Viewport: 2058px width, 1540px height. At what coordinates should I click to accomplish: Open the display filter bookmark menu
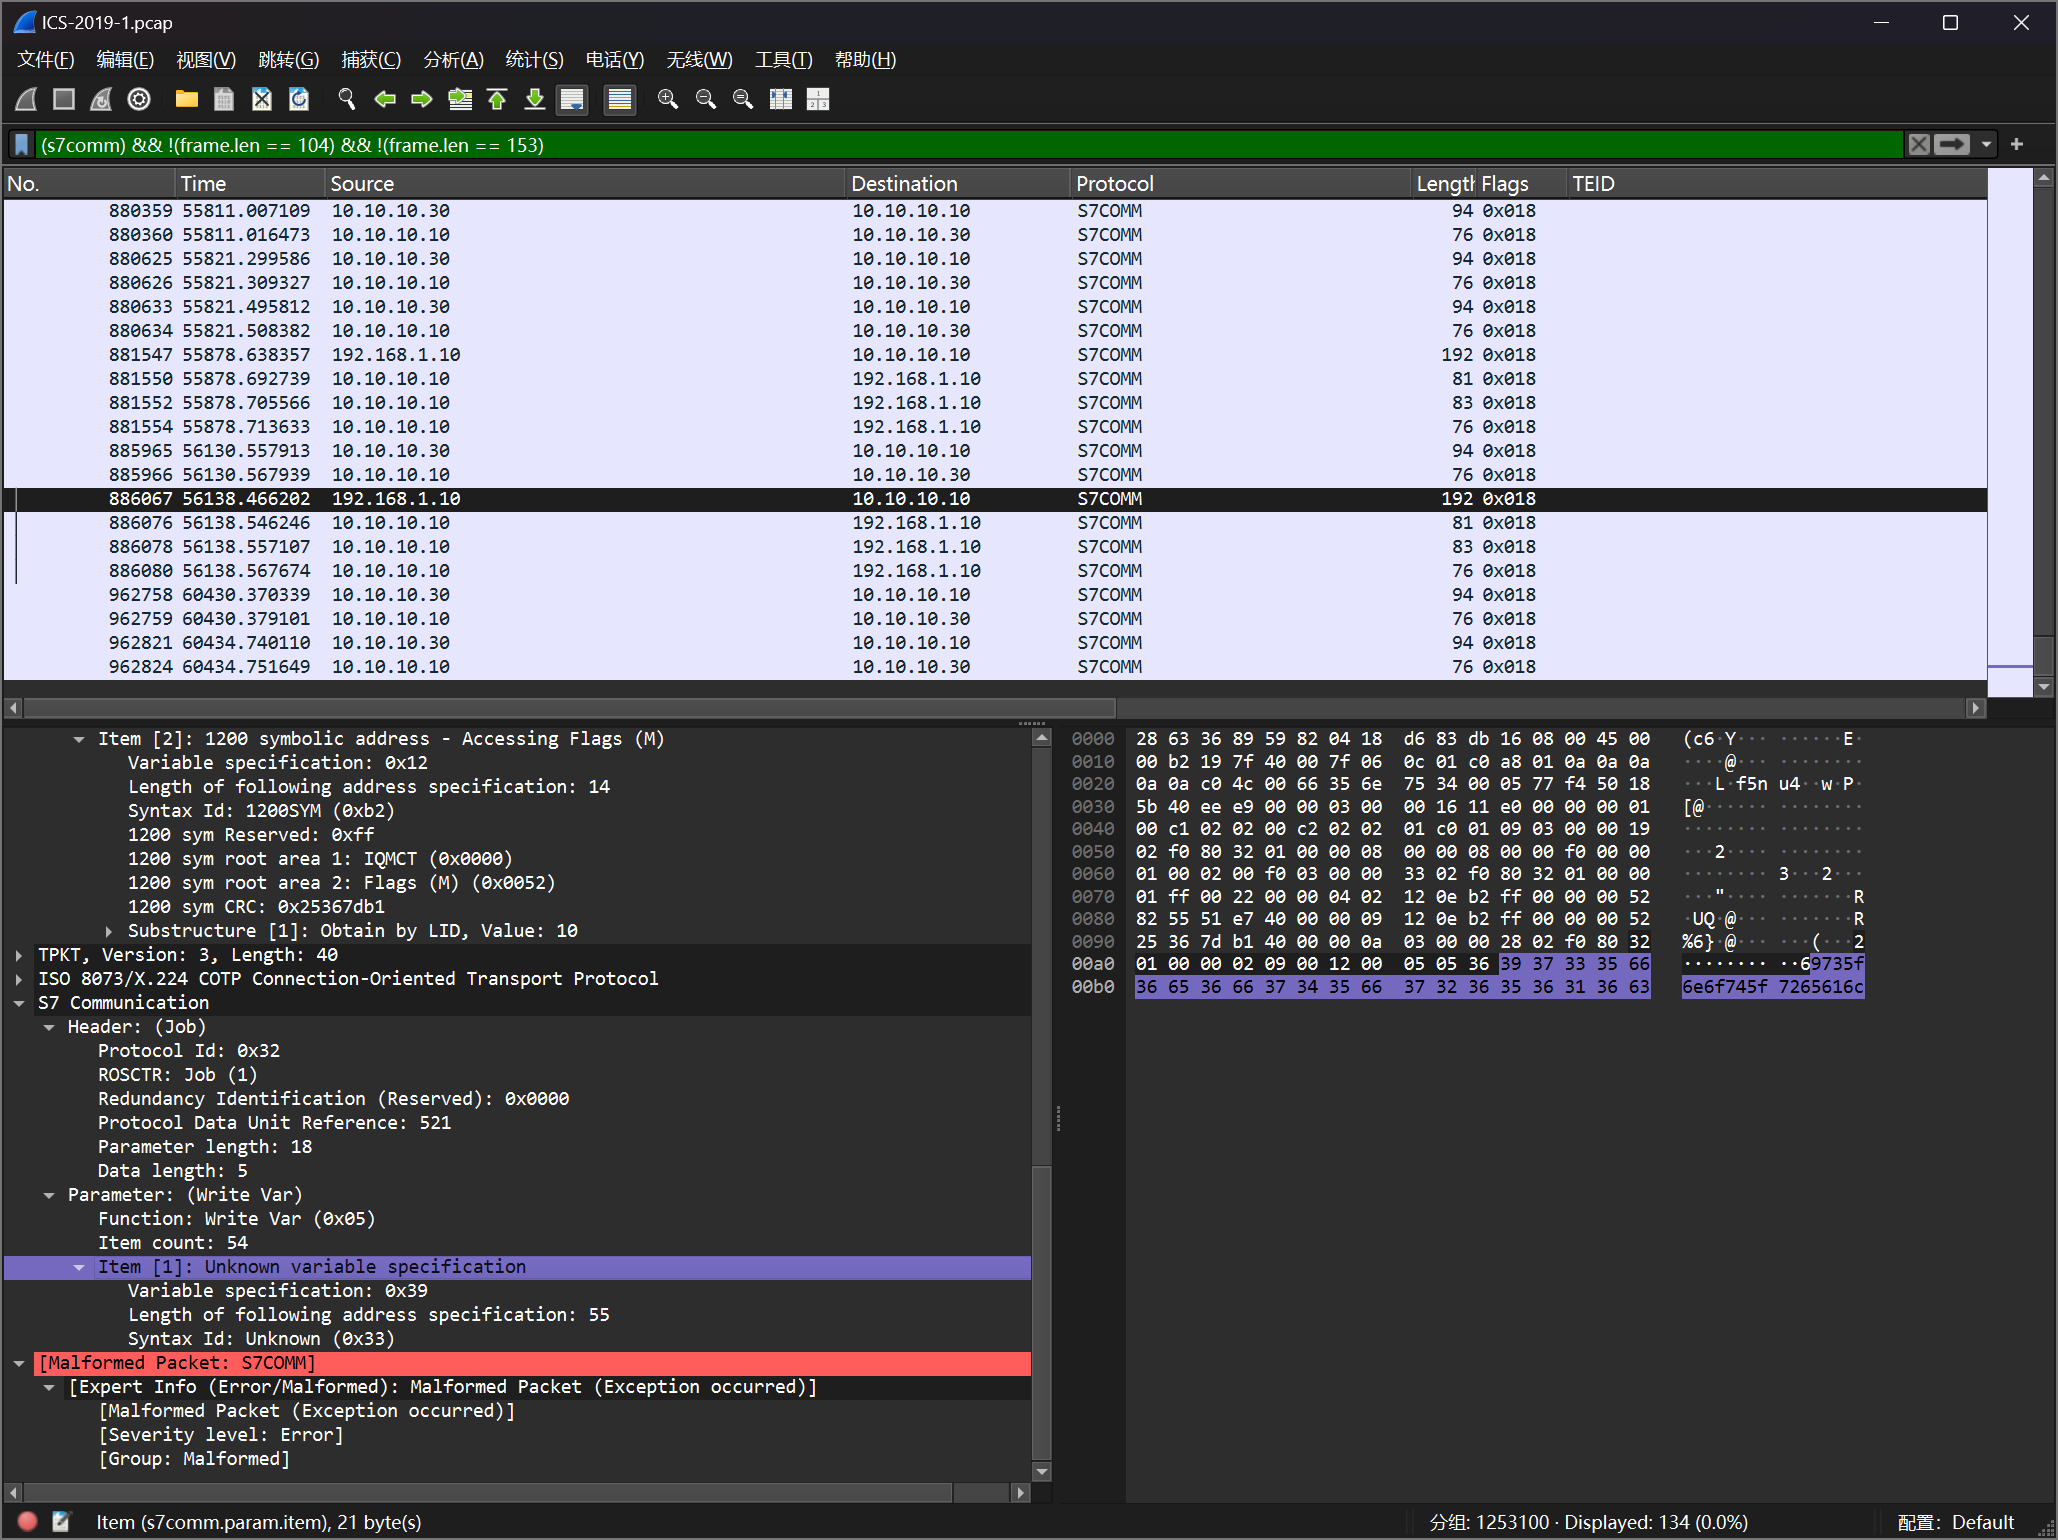pyautogui.click(x=22, y=145)
